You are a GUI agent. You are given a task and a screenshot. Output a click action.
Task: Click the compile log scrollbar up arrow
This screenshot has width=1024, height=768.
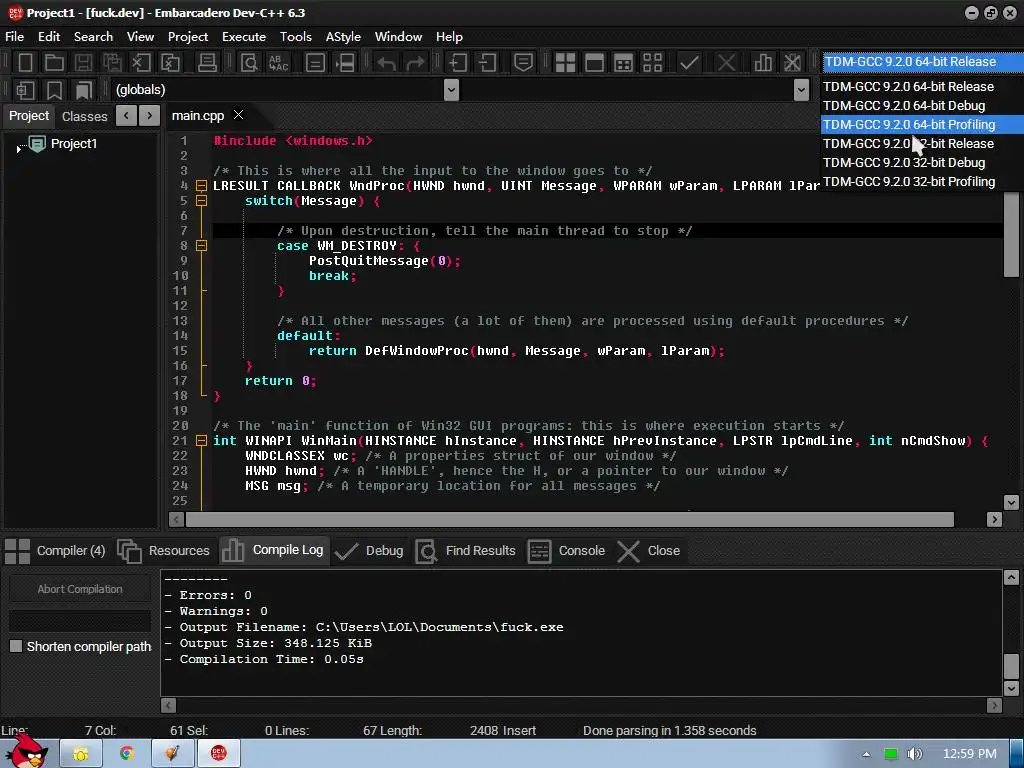pos(1011,577)
